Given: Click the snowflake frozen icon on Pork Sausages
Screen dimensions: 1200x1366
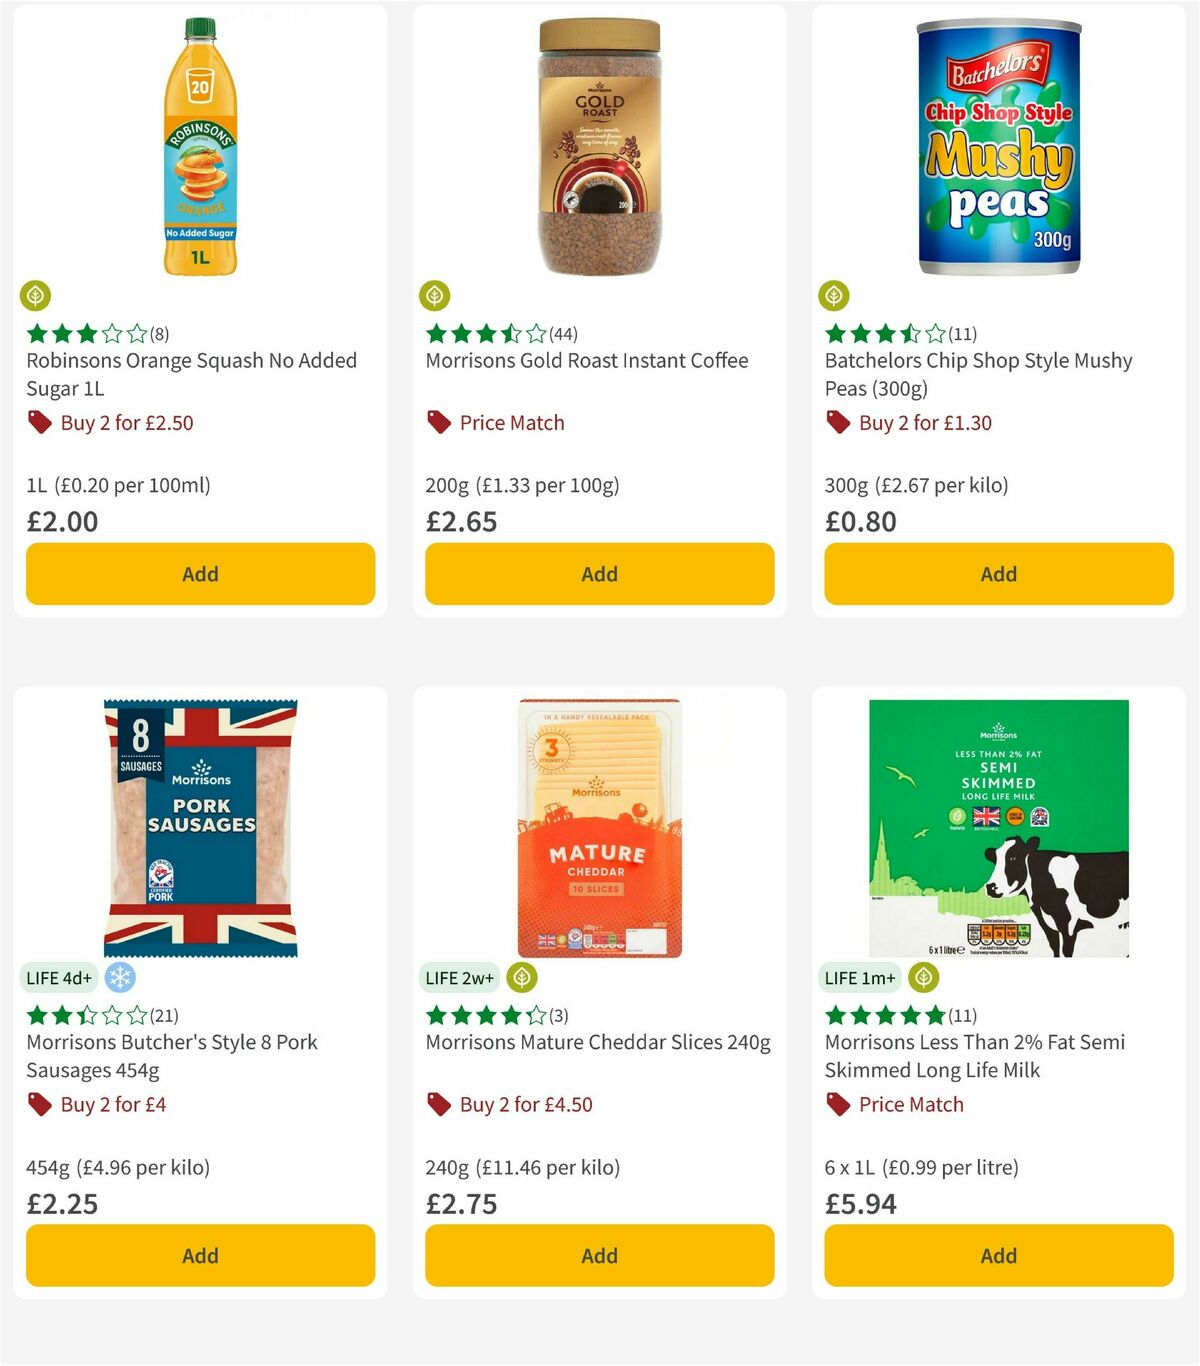Looking at the screenshot, I should click(120, 977).
